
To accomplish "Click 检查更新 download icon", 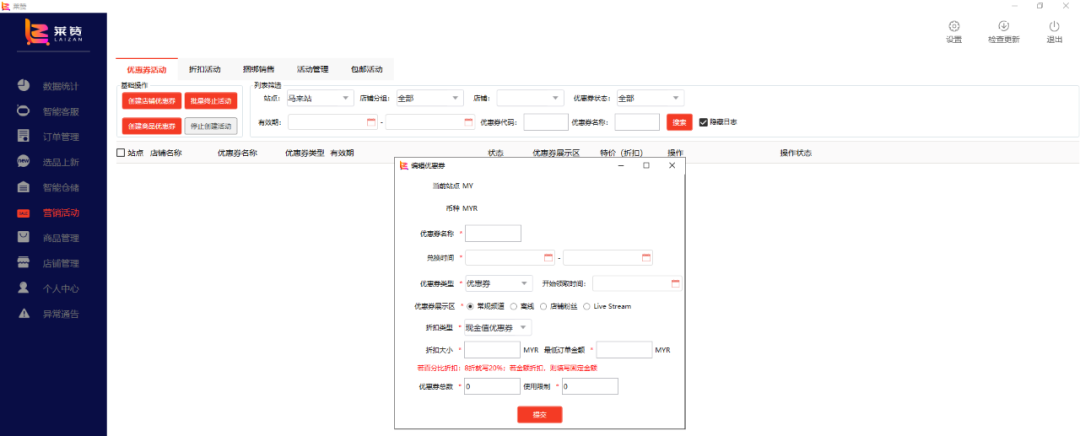I will [1004, 25].
